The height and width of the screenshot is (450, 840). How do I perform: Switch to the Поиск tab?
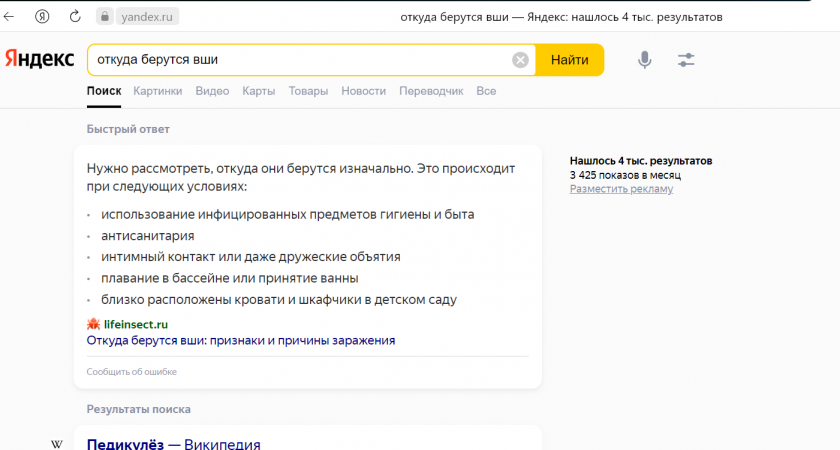pos(104,91)
